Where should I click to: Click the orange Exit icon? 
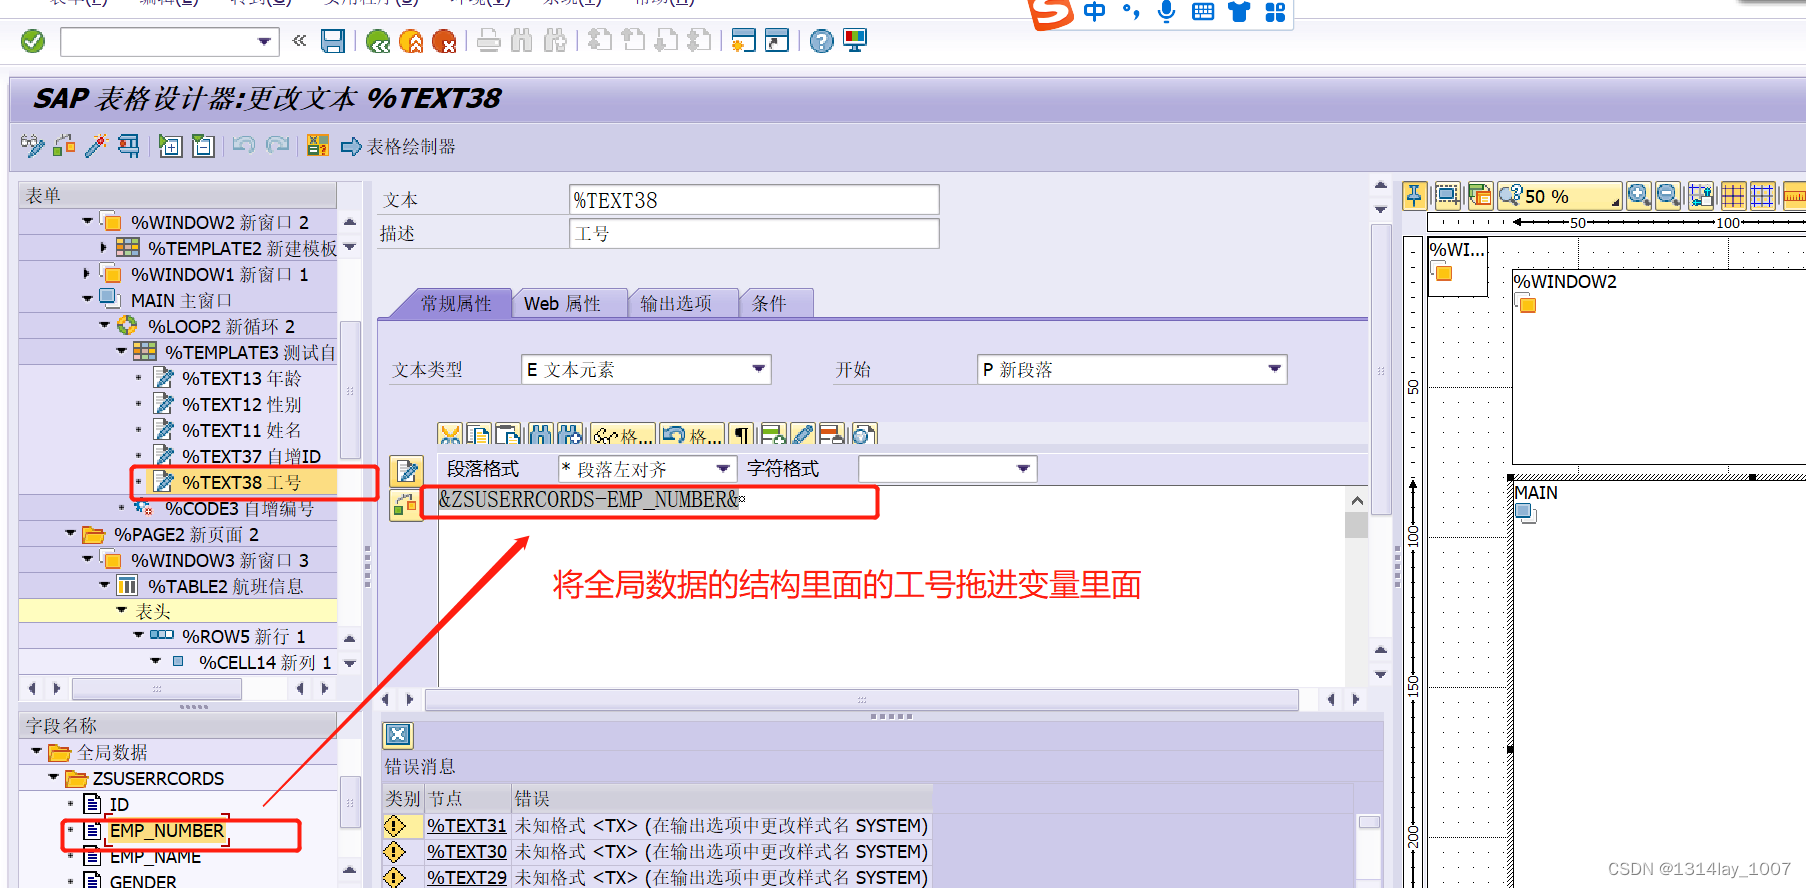click(x=411, y=41)
